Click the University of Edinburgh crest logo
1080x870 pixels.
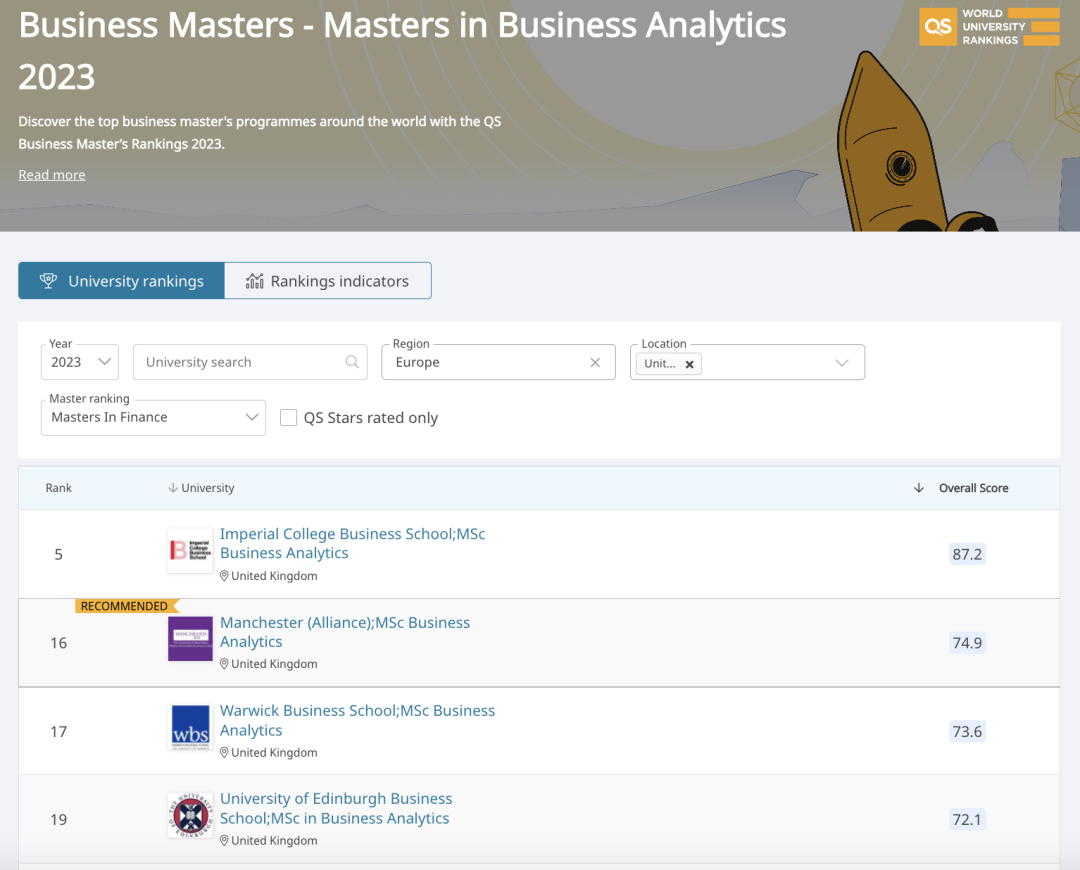[190, 815]
